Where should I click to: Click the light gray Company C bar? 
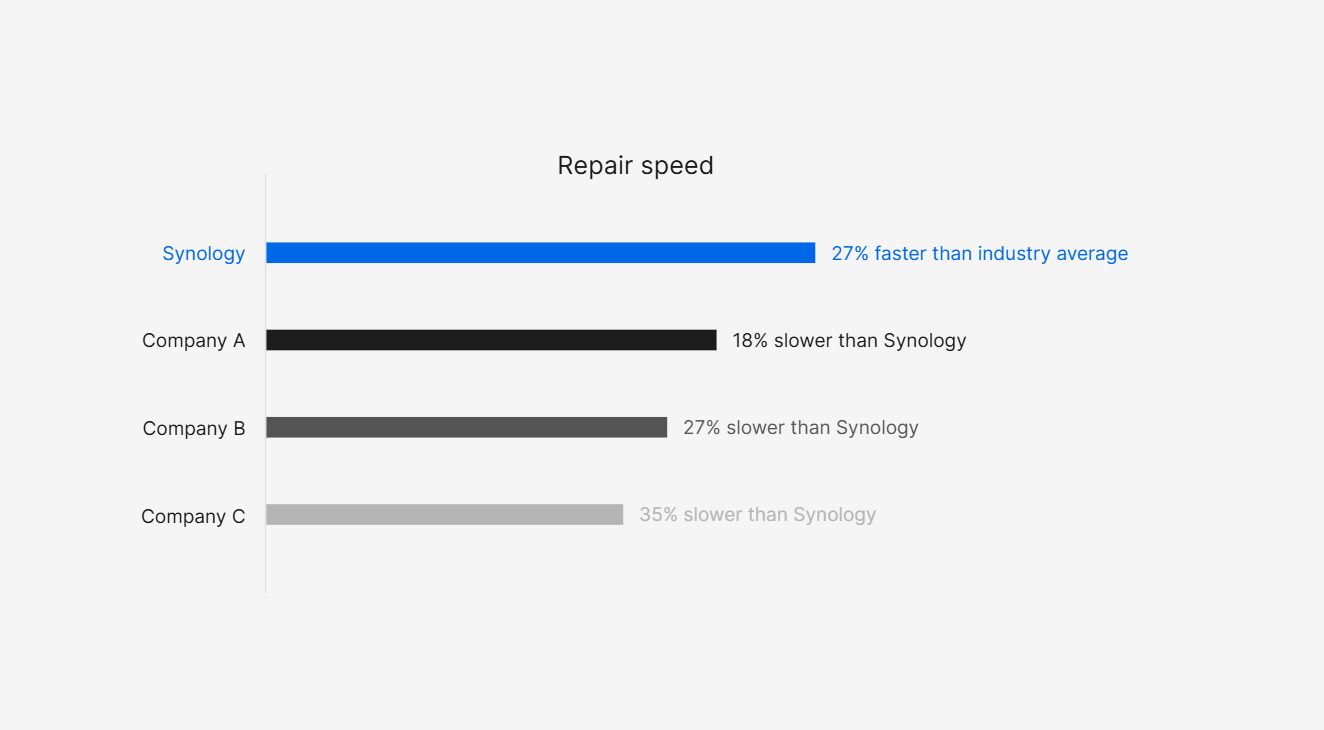tap(444, 514)
